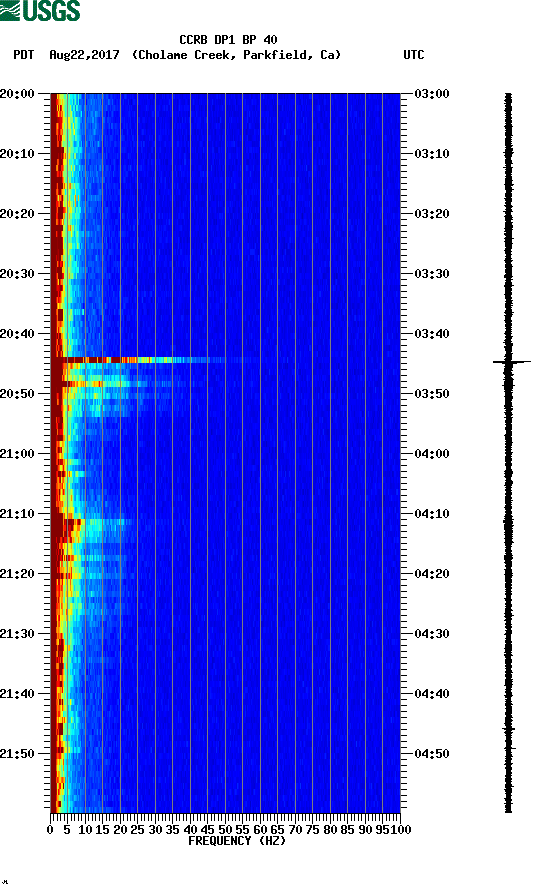552x893 pixels.
Task: Click '(Cholame Creek, Parkfield, Ca)' location text
Action: coord(236,55)
